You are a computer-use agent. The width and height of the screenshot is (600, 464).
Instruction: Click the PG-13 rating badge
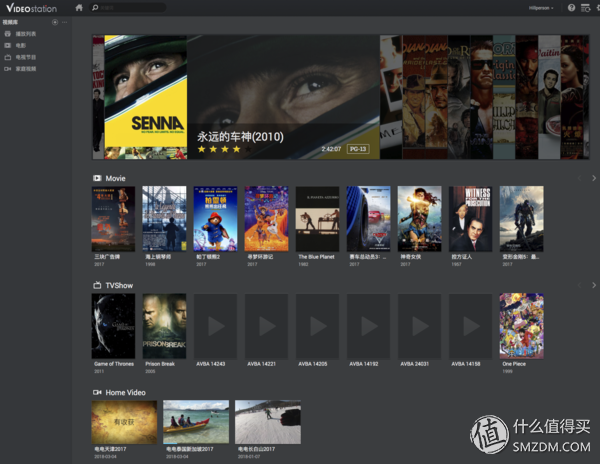[358, 149]
